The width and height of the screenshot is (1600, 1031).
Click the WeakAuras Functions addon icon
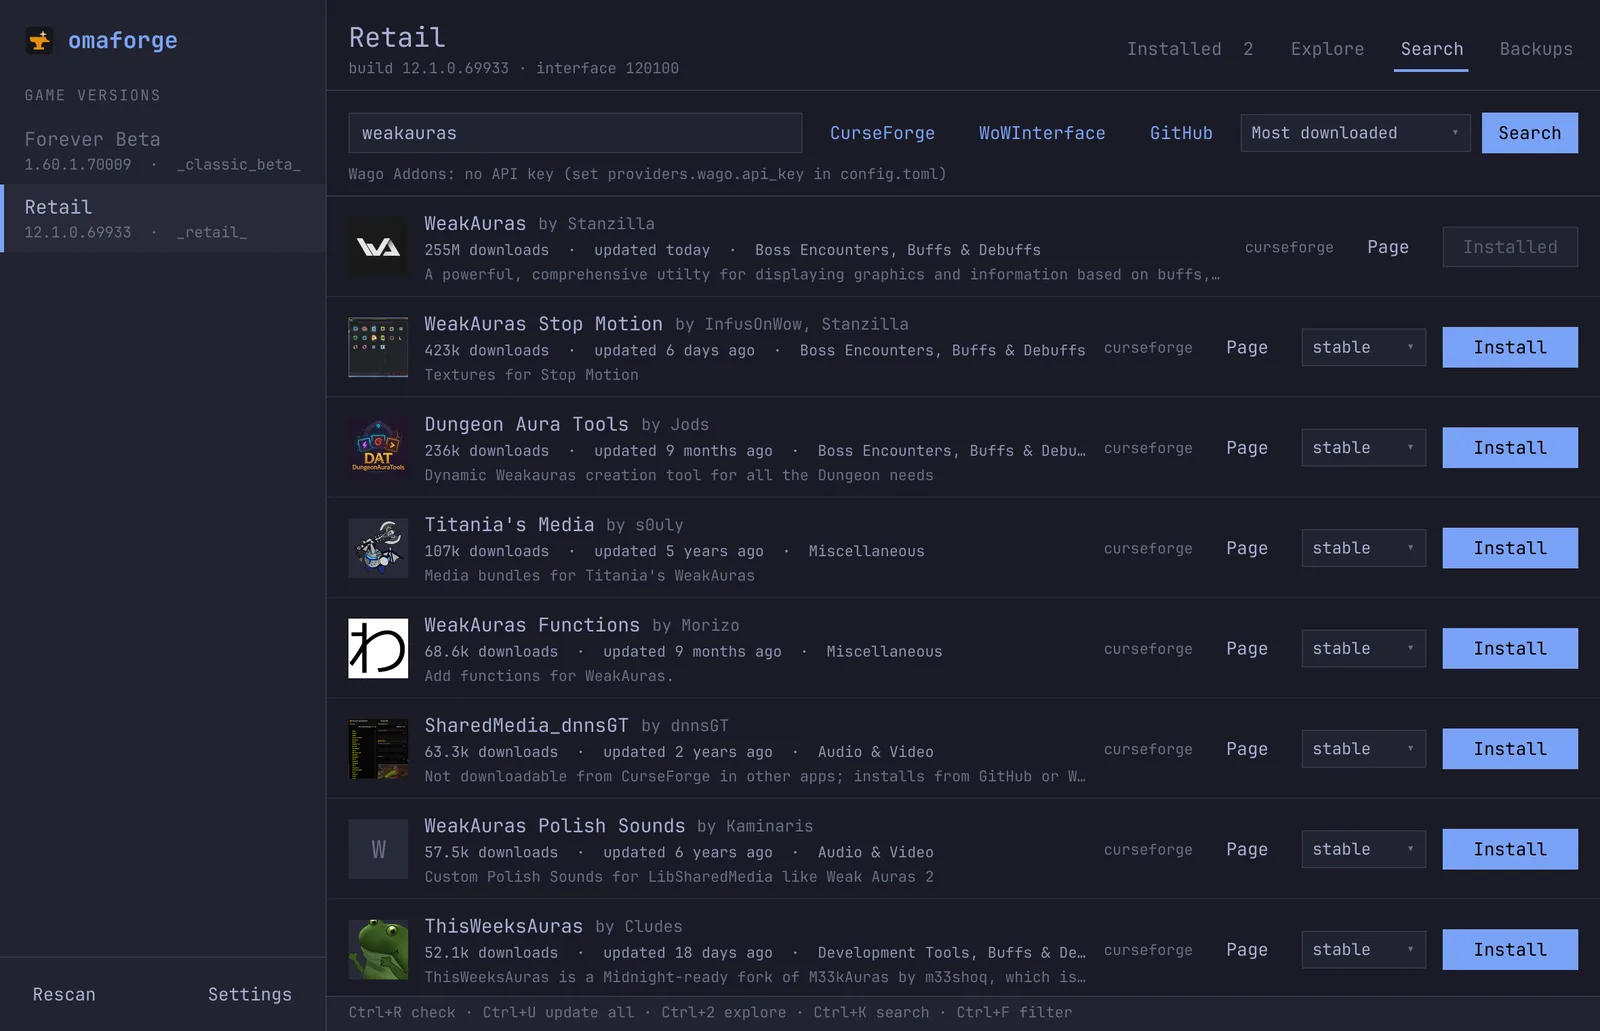click(x=378, y=648)
